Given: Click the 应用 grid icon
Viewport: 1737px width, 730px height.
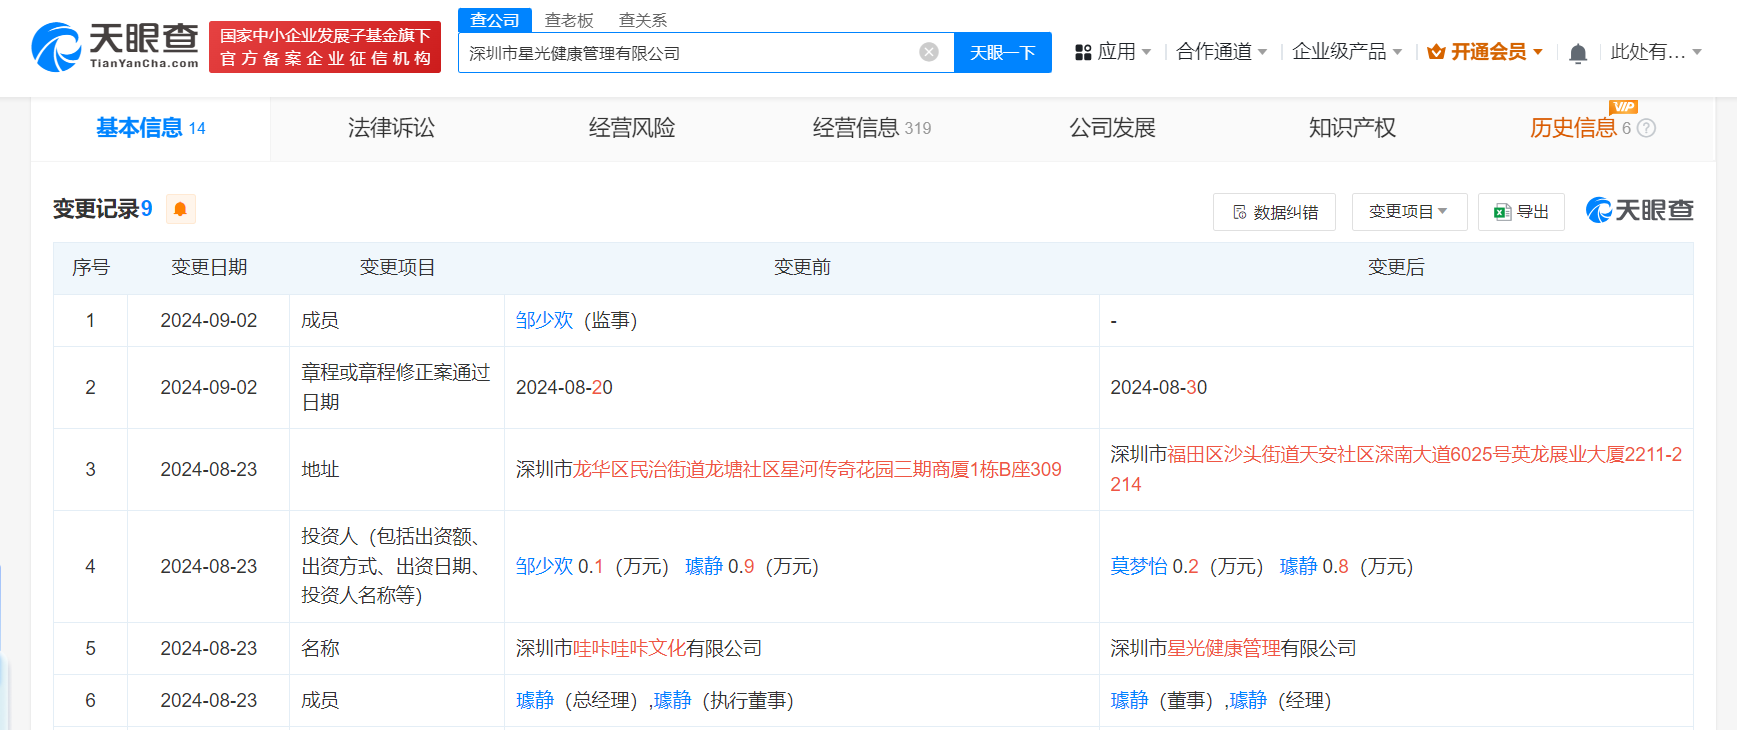Looking at the screenshot, I should (x=1083, y=52).
